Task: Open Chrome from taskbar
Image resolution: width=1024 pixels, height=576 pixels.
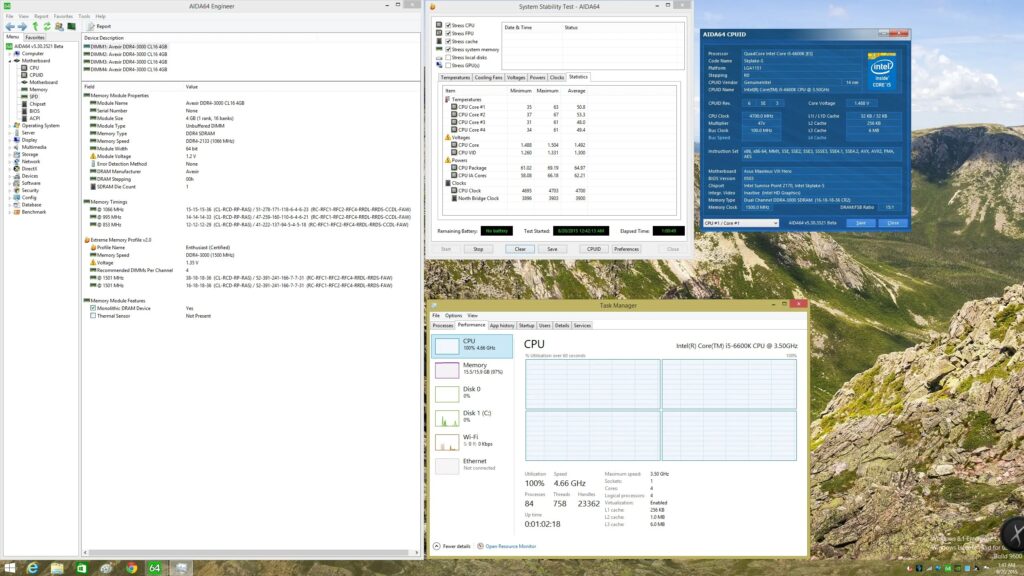Action: tap(132, 568)
